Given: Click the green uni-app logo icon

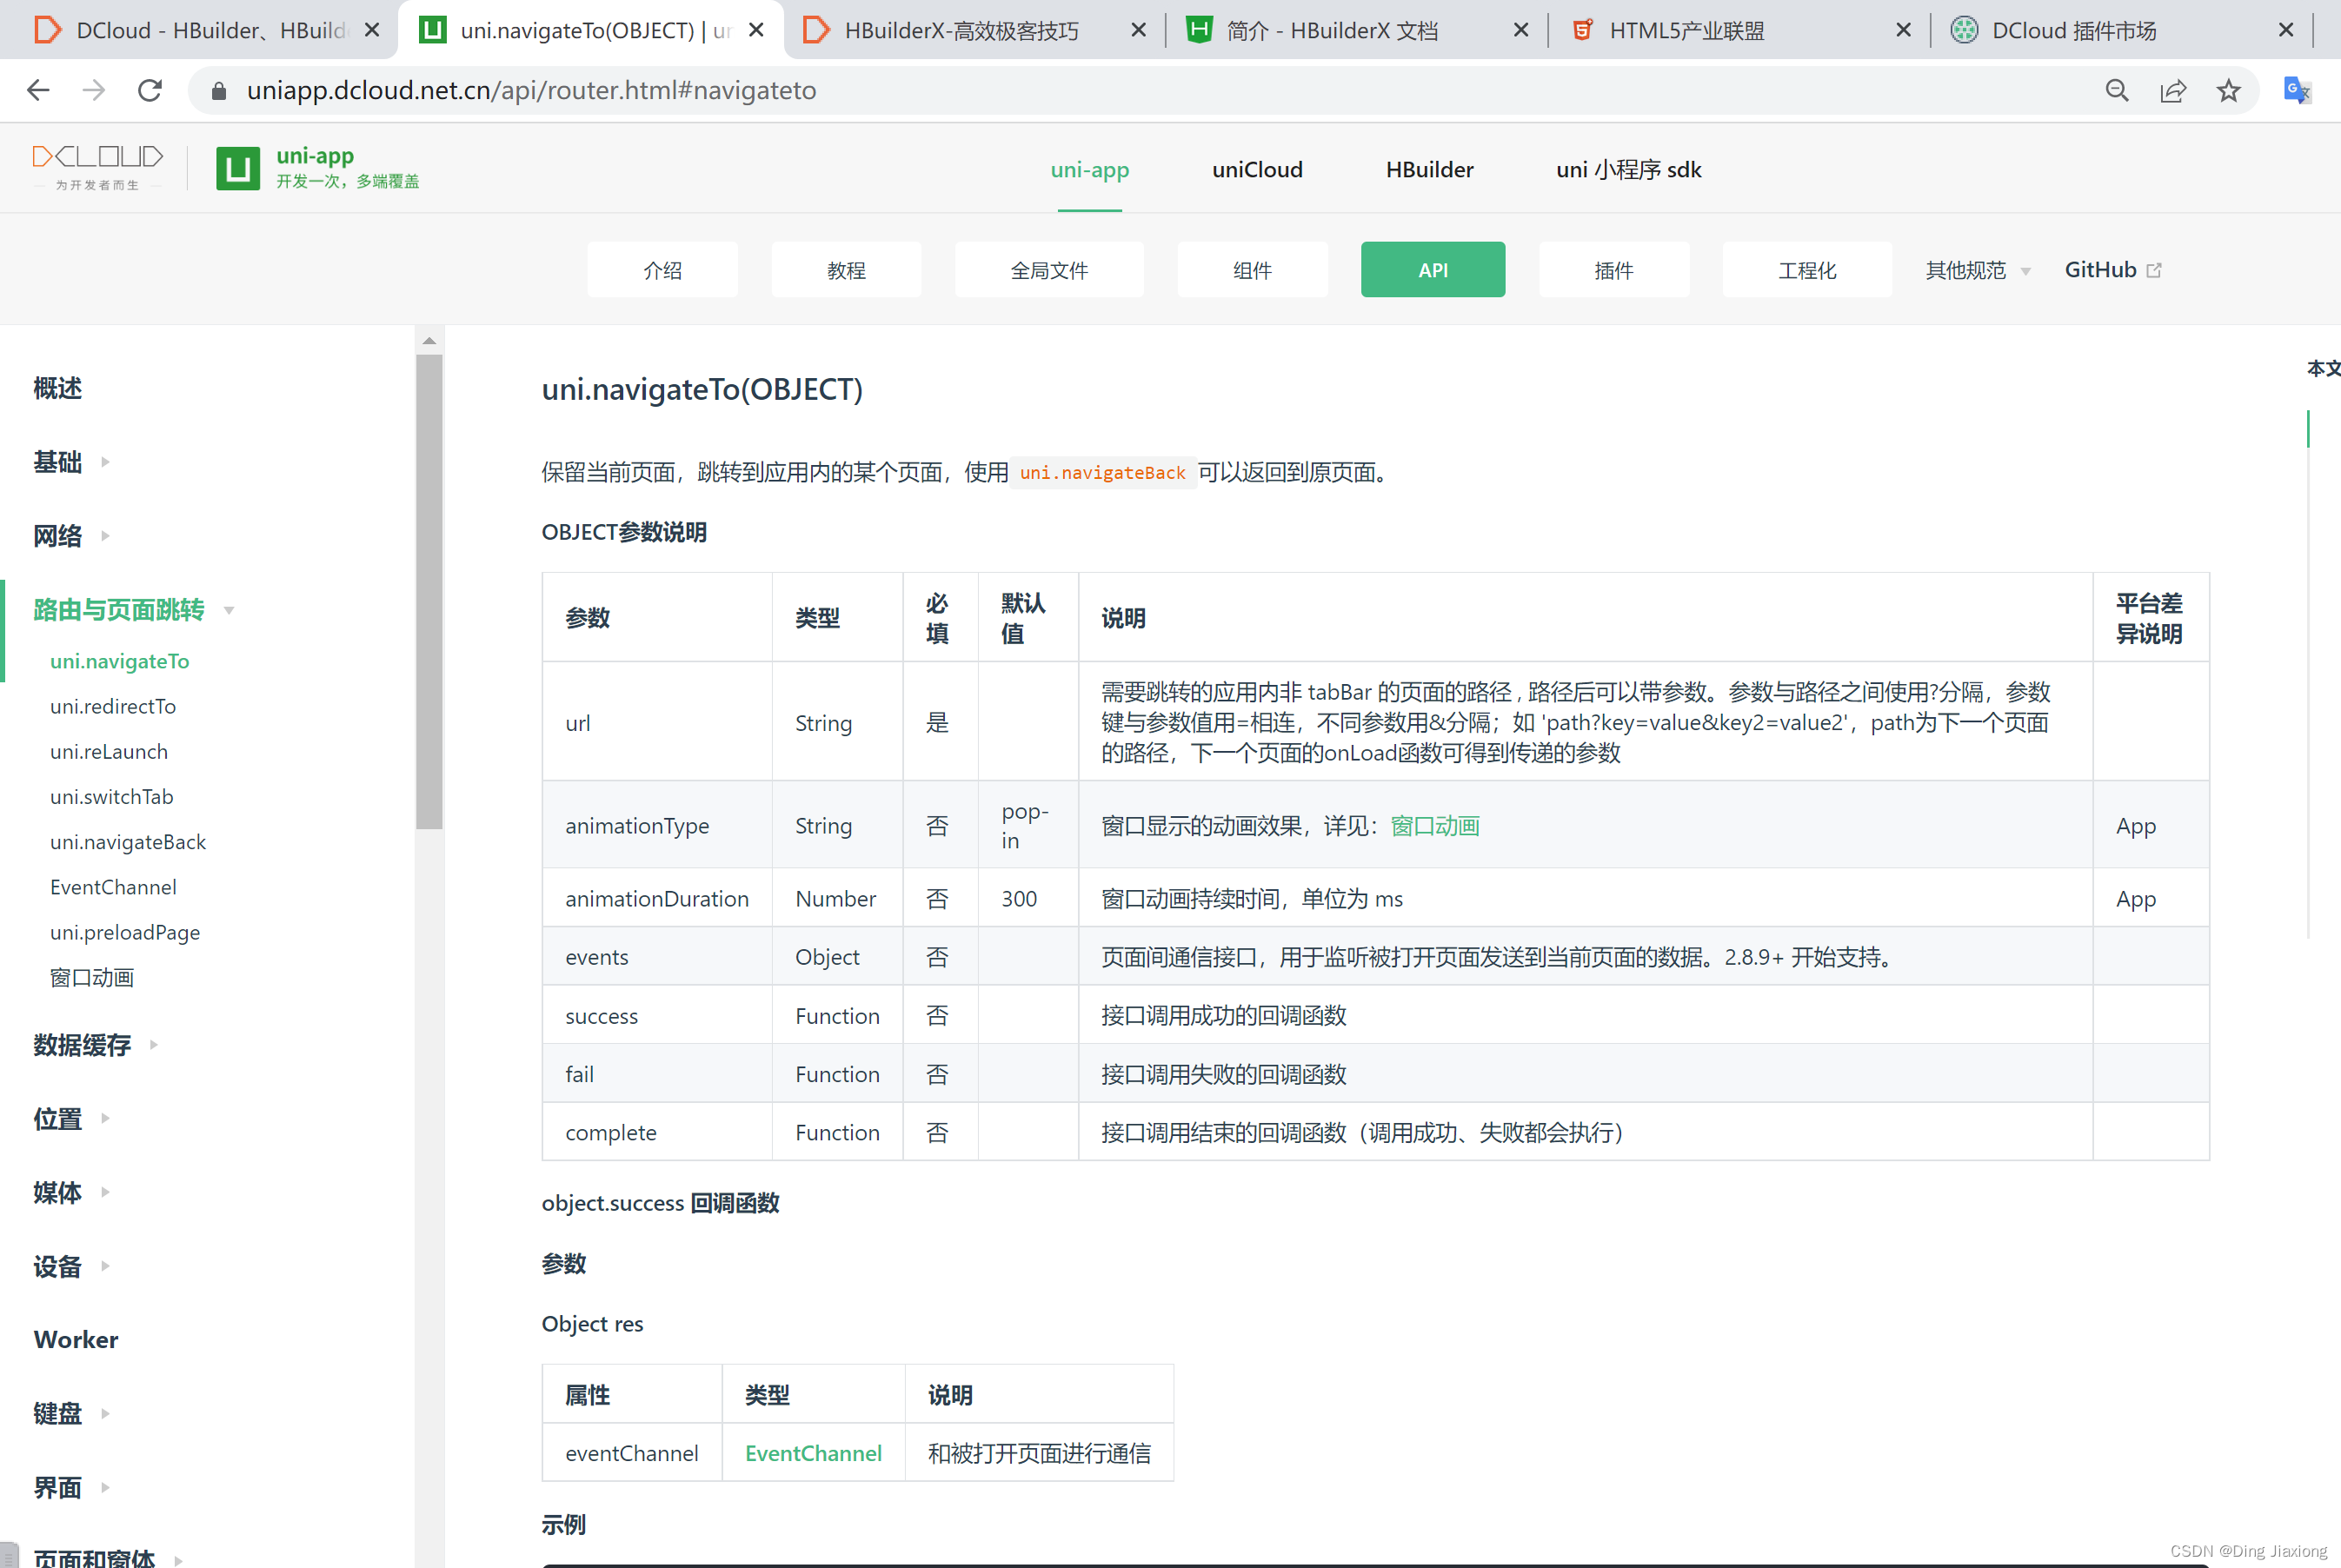Looking at the screenshot, I should (x=238, y=168).
